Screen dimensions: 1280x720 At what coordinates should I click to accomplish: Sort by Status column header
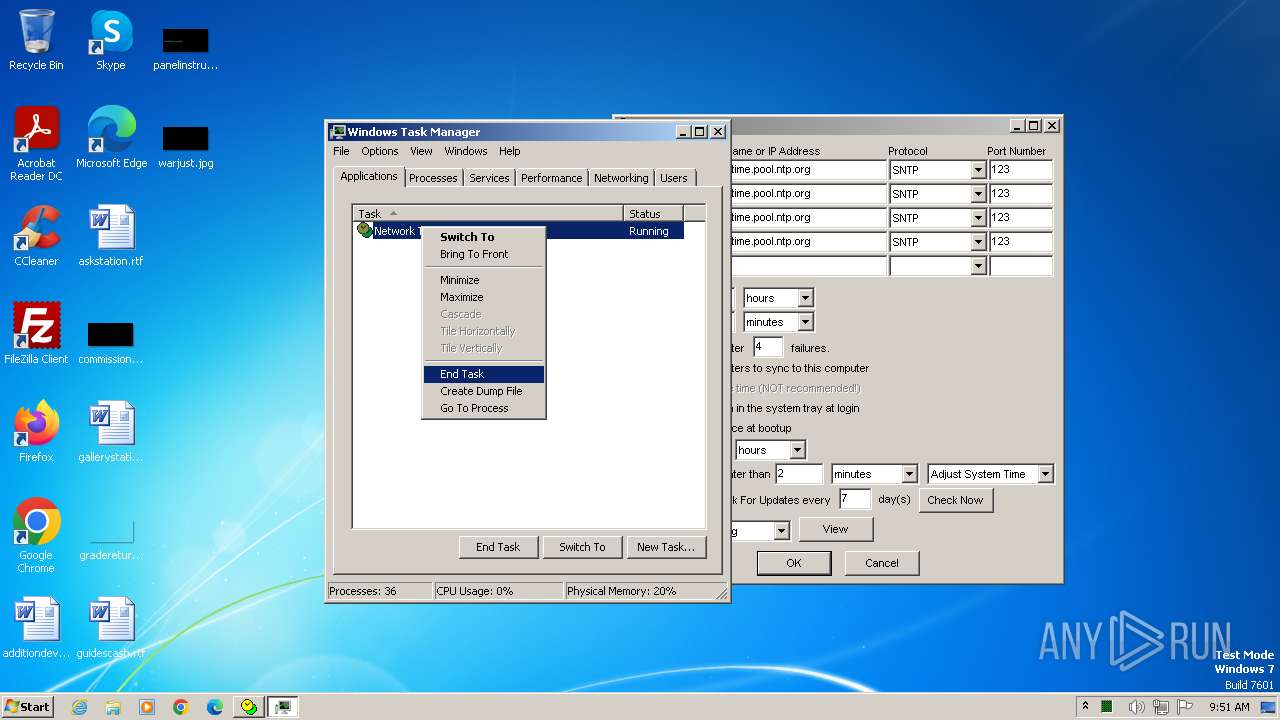[653, 213]
